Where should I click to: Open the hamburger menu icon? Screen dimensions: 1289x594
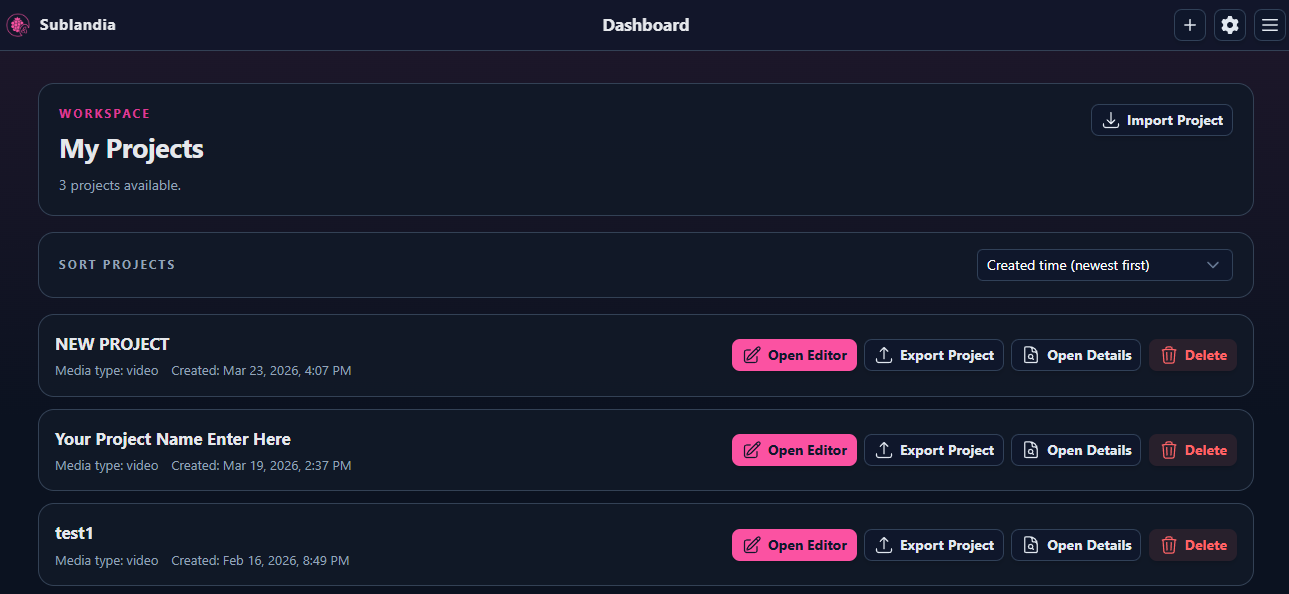coord(1270,26)
